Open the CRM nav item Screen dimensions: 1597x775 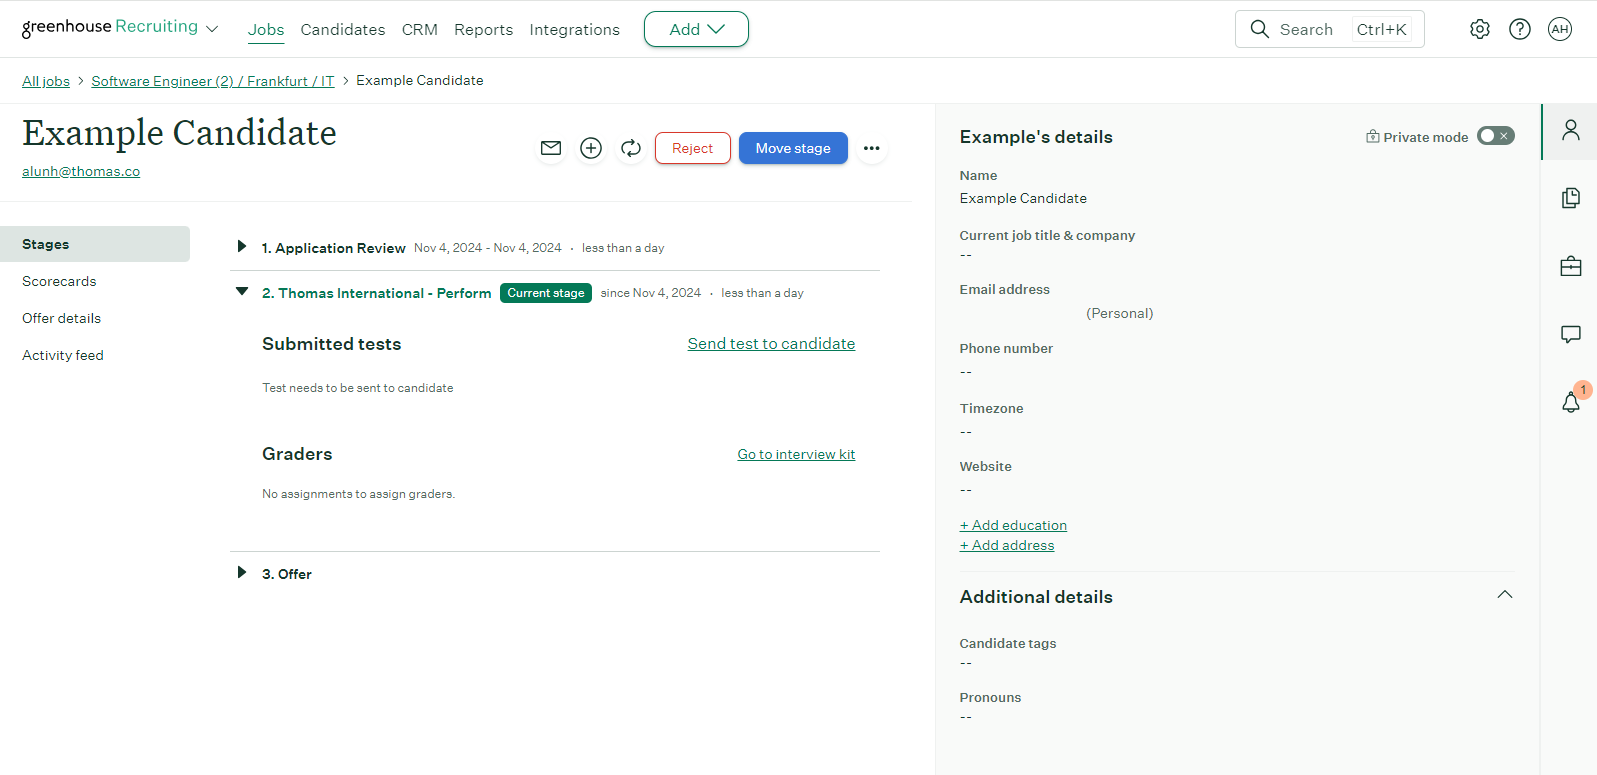click(x=420, y=30)
